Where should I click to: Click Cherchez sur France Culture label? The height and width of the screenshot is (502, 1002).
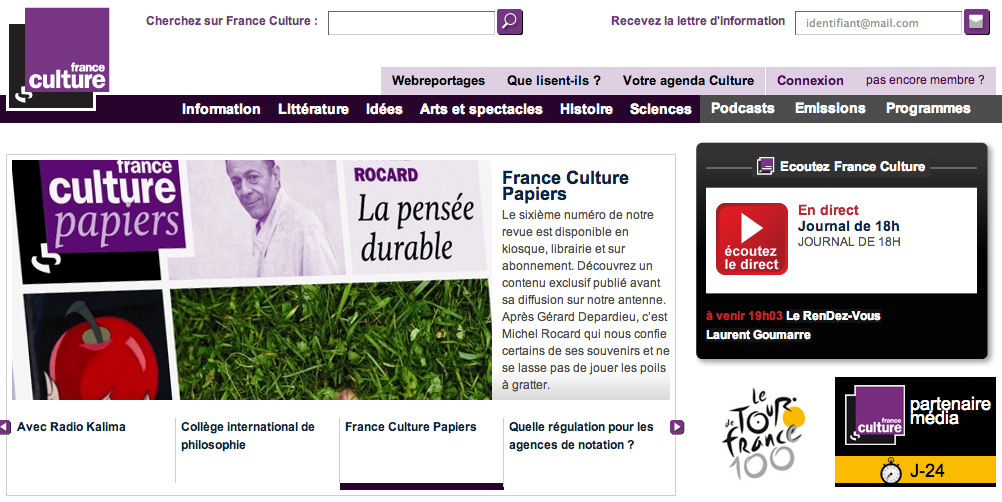tap(231, 20)
